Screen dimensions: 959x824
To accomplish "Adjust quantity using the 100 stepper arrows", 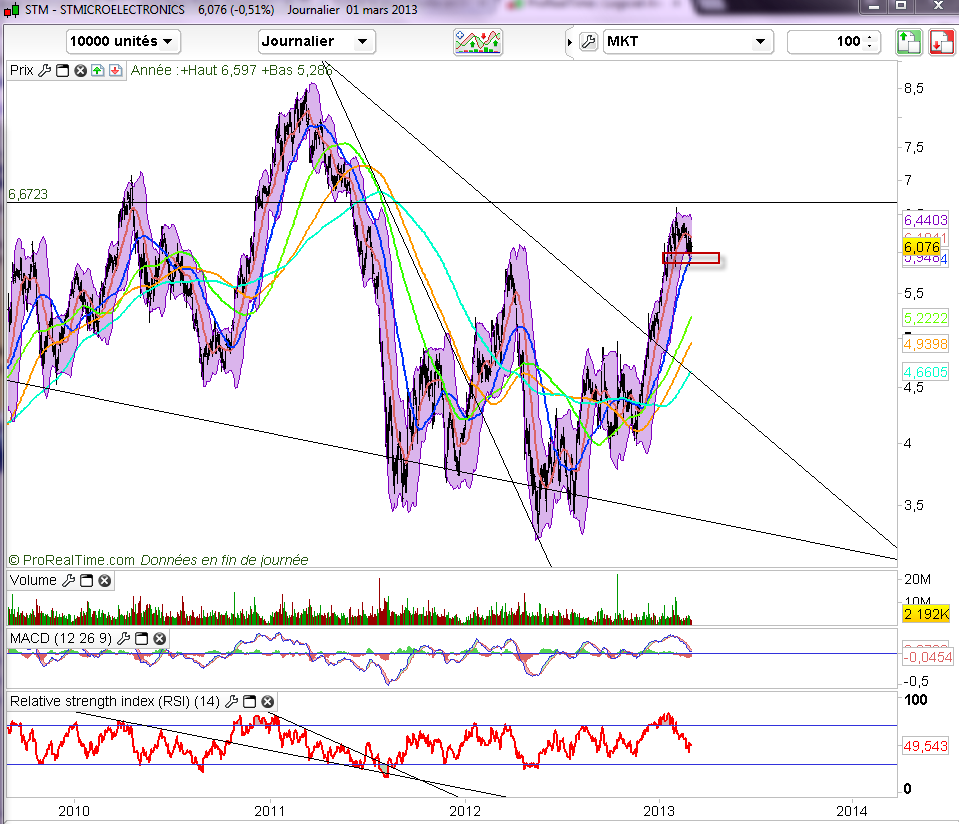I will tap(870, 42).
